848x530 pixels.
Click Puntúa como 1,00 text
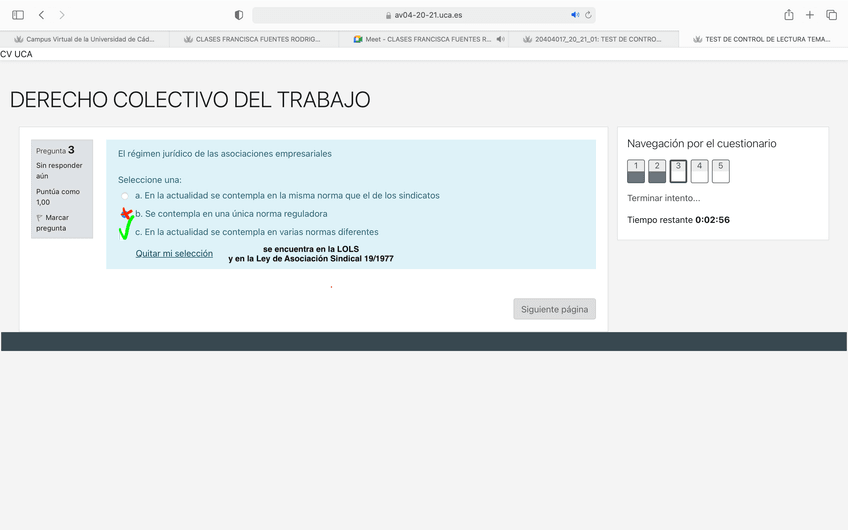(x=58, y=197)
